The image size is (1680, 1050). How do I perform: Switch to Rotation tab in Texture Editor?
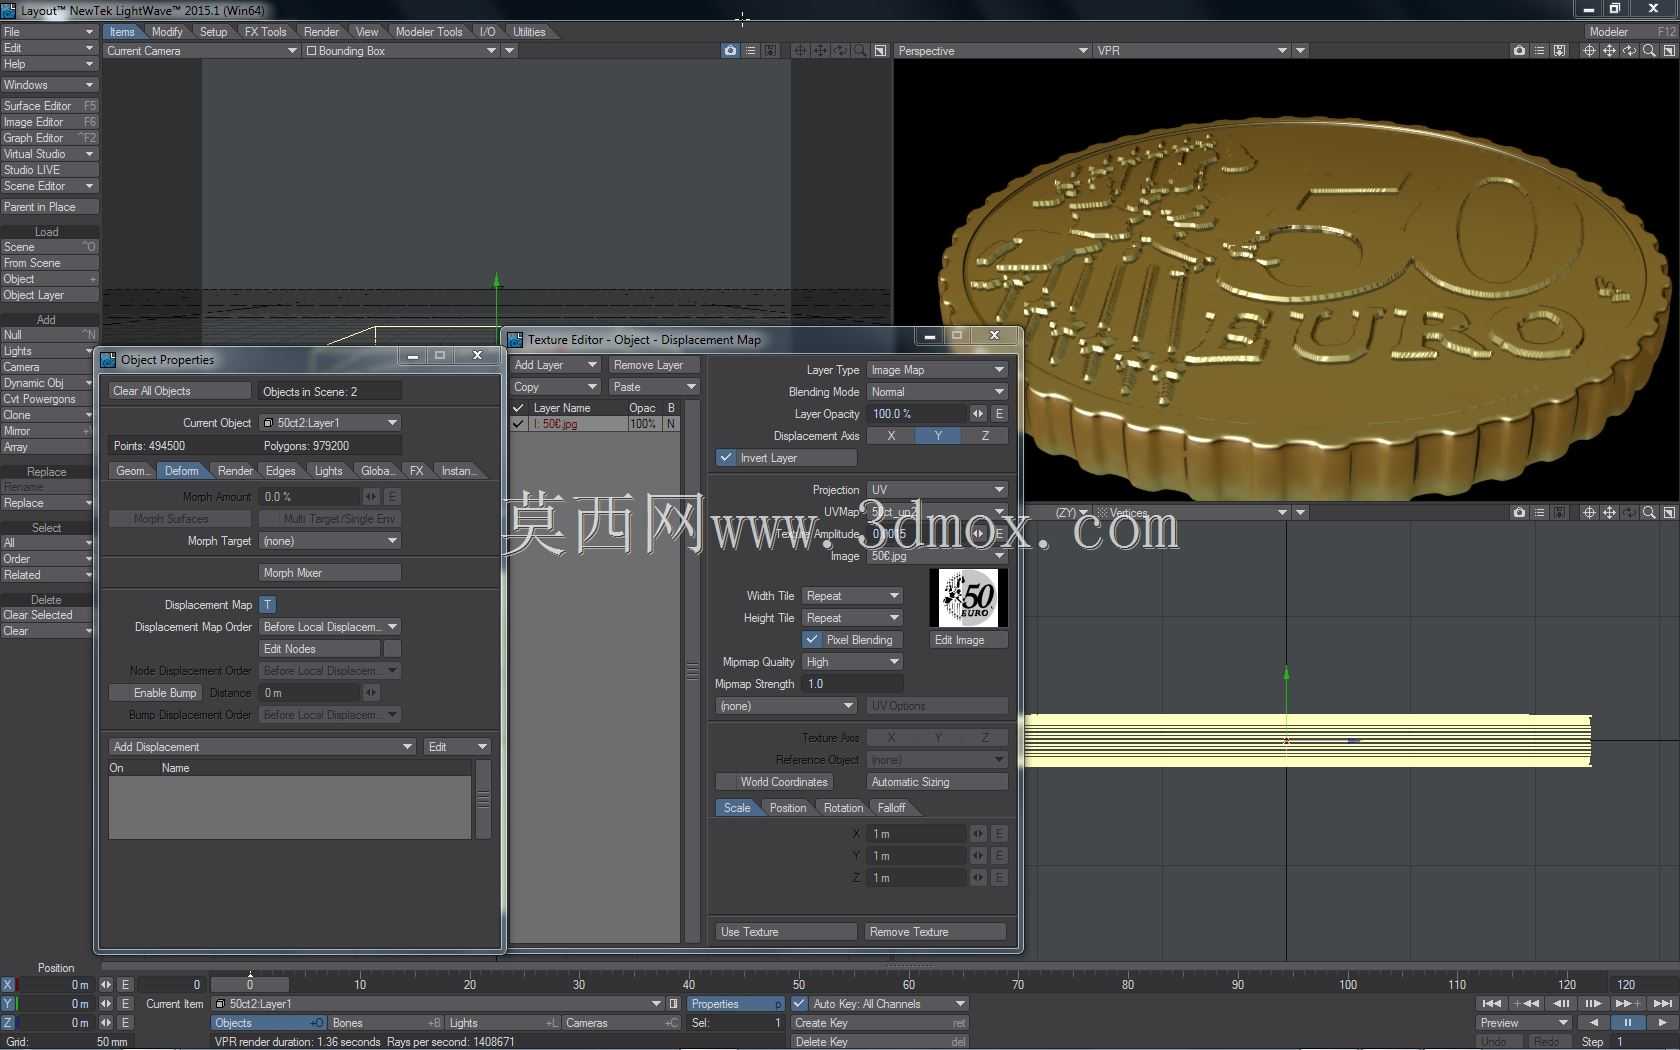(843, 808)
